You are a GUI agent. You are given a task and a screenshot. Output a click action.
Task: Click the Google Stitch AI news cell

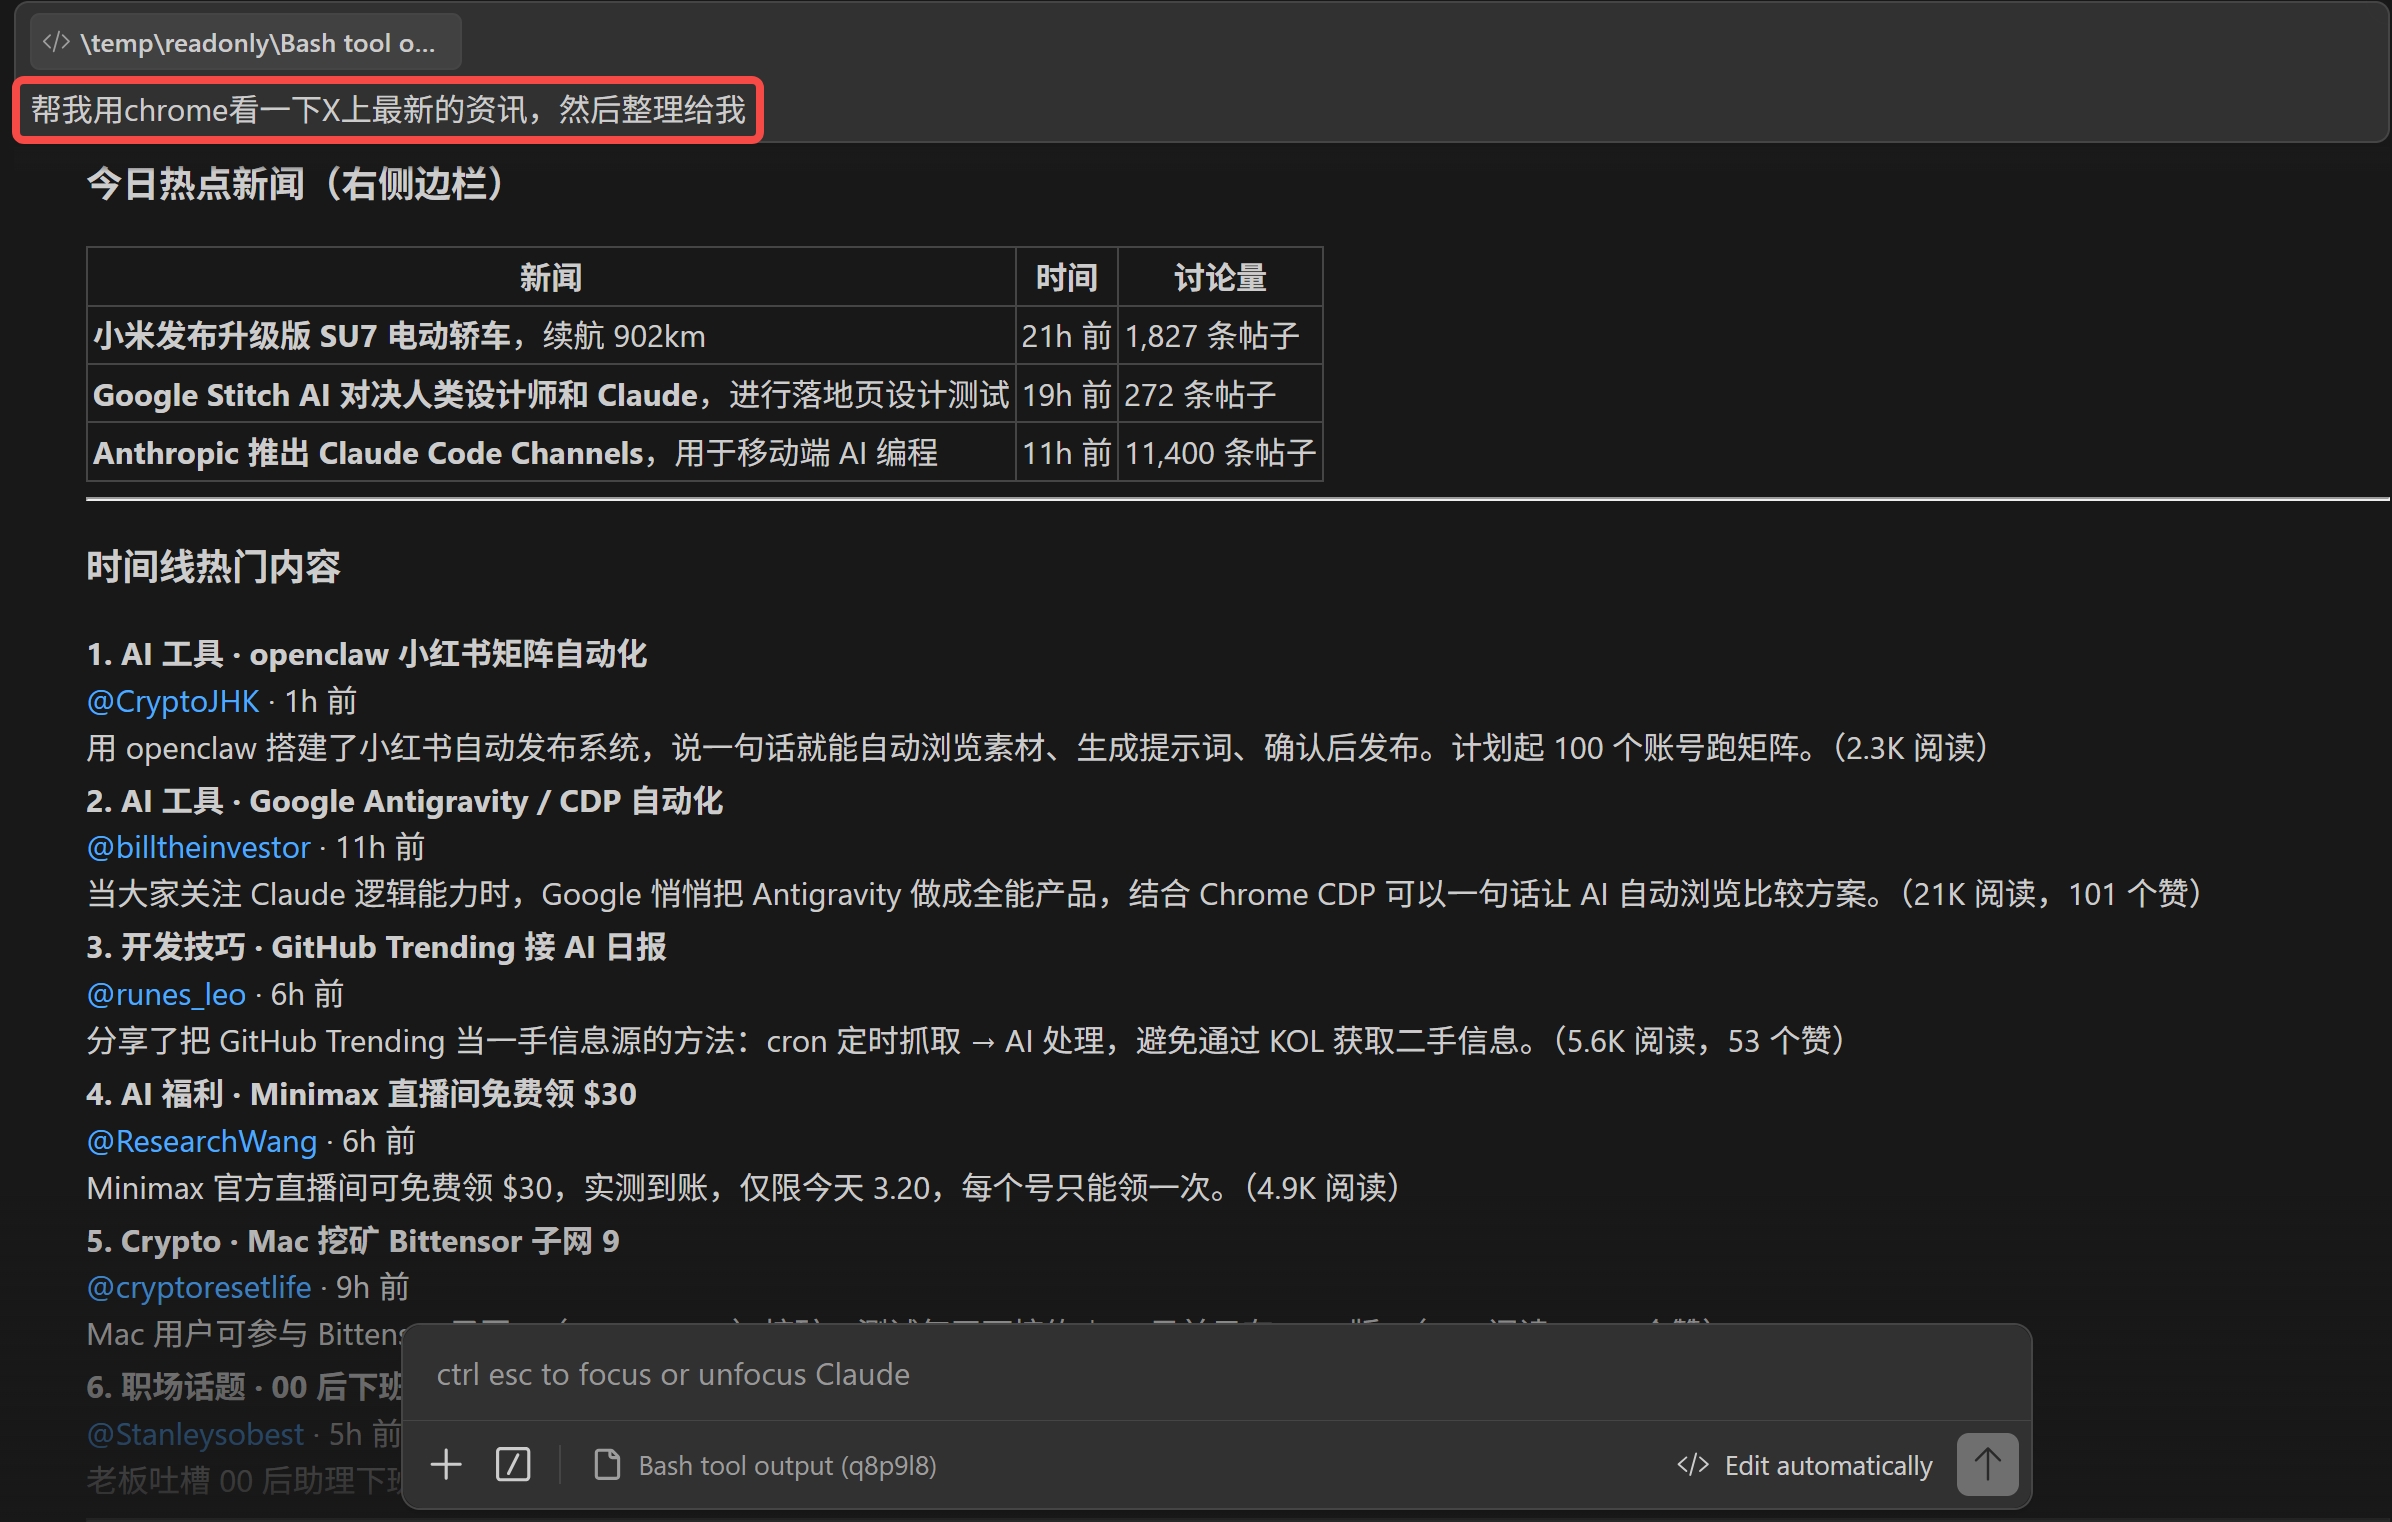(x=551, y=394)
